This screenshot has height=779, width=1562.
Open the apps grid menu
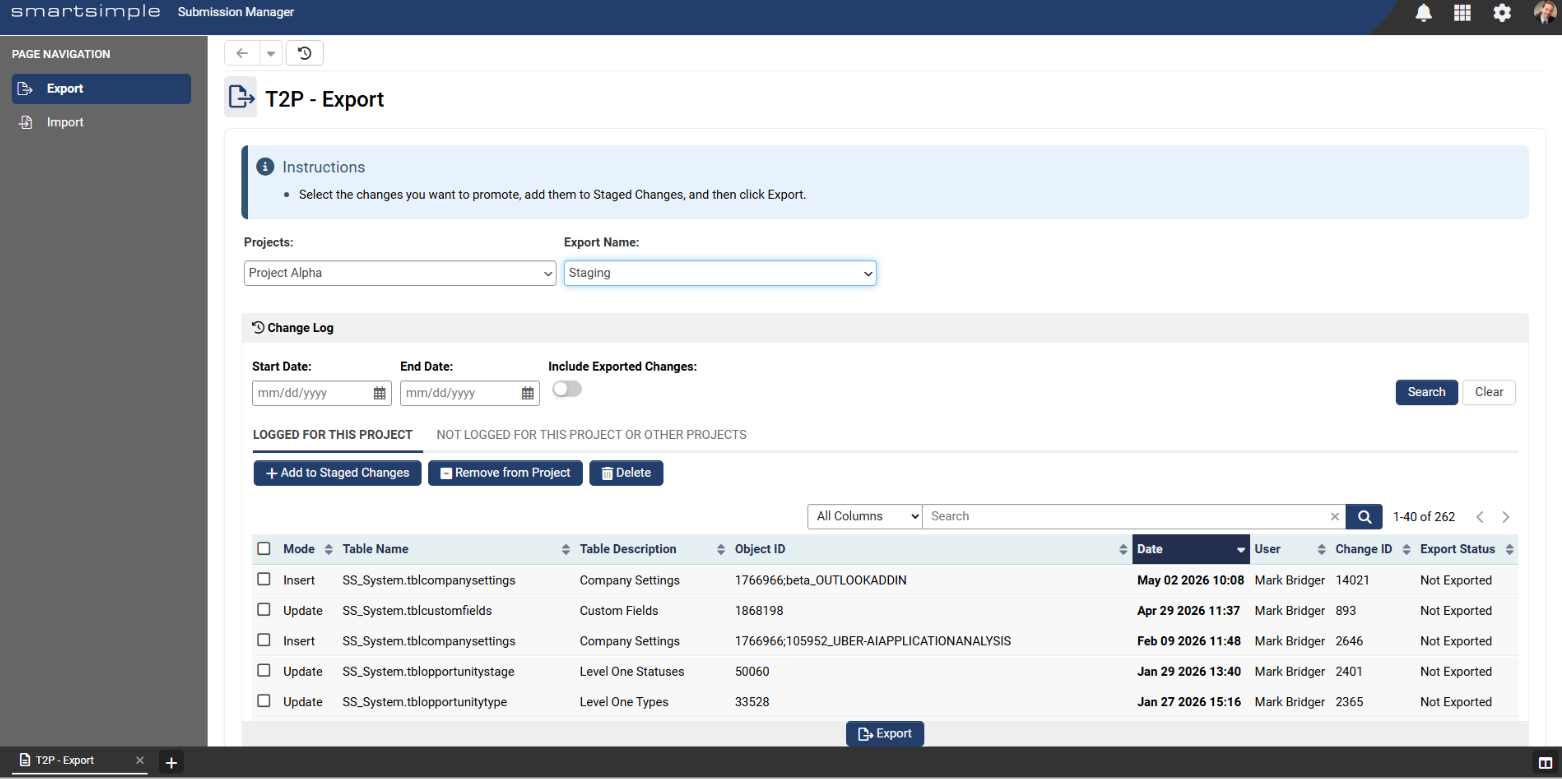click(1462, 13)
